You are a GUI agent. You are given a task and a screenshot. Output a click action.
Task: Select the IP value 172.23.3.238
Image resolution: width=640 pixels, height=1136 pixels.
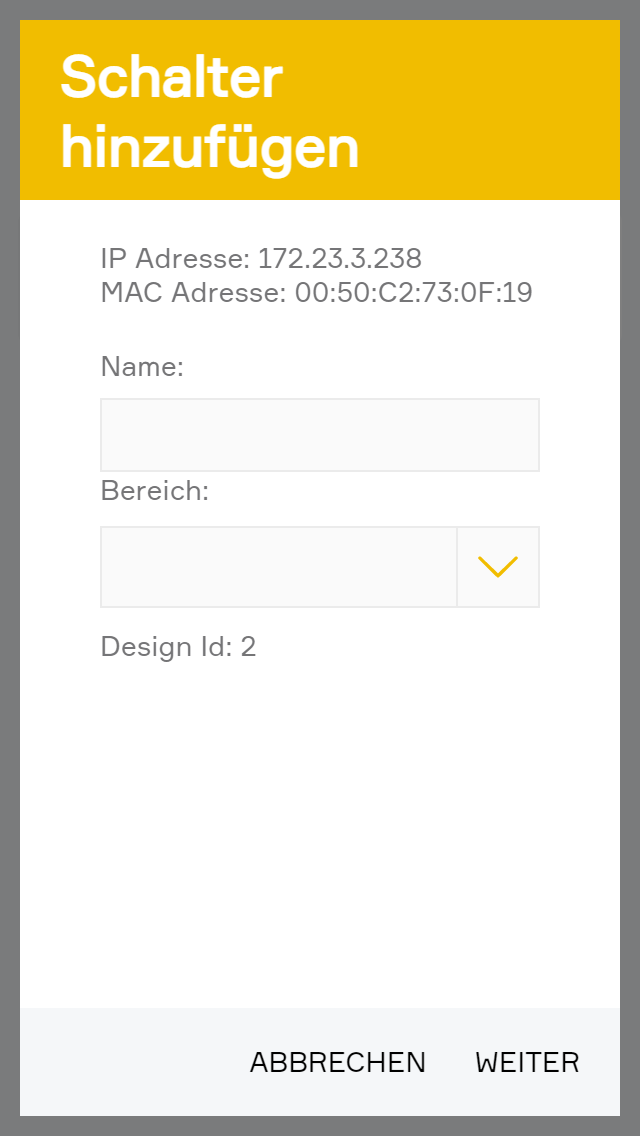pyautogui.click(x=340, y=259)
